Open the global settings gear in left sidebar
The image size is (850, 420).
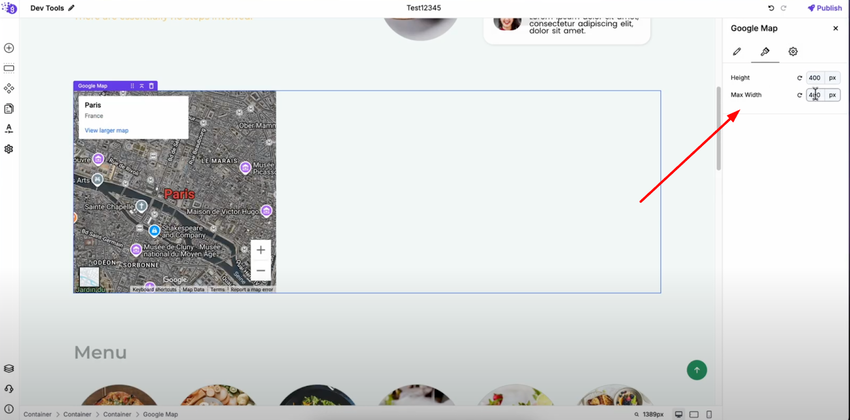point(9,149)
